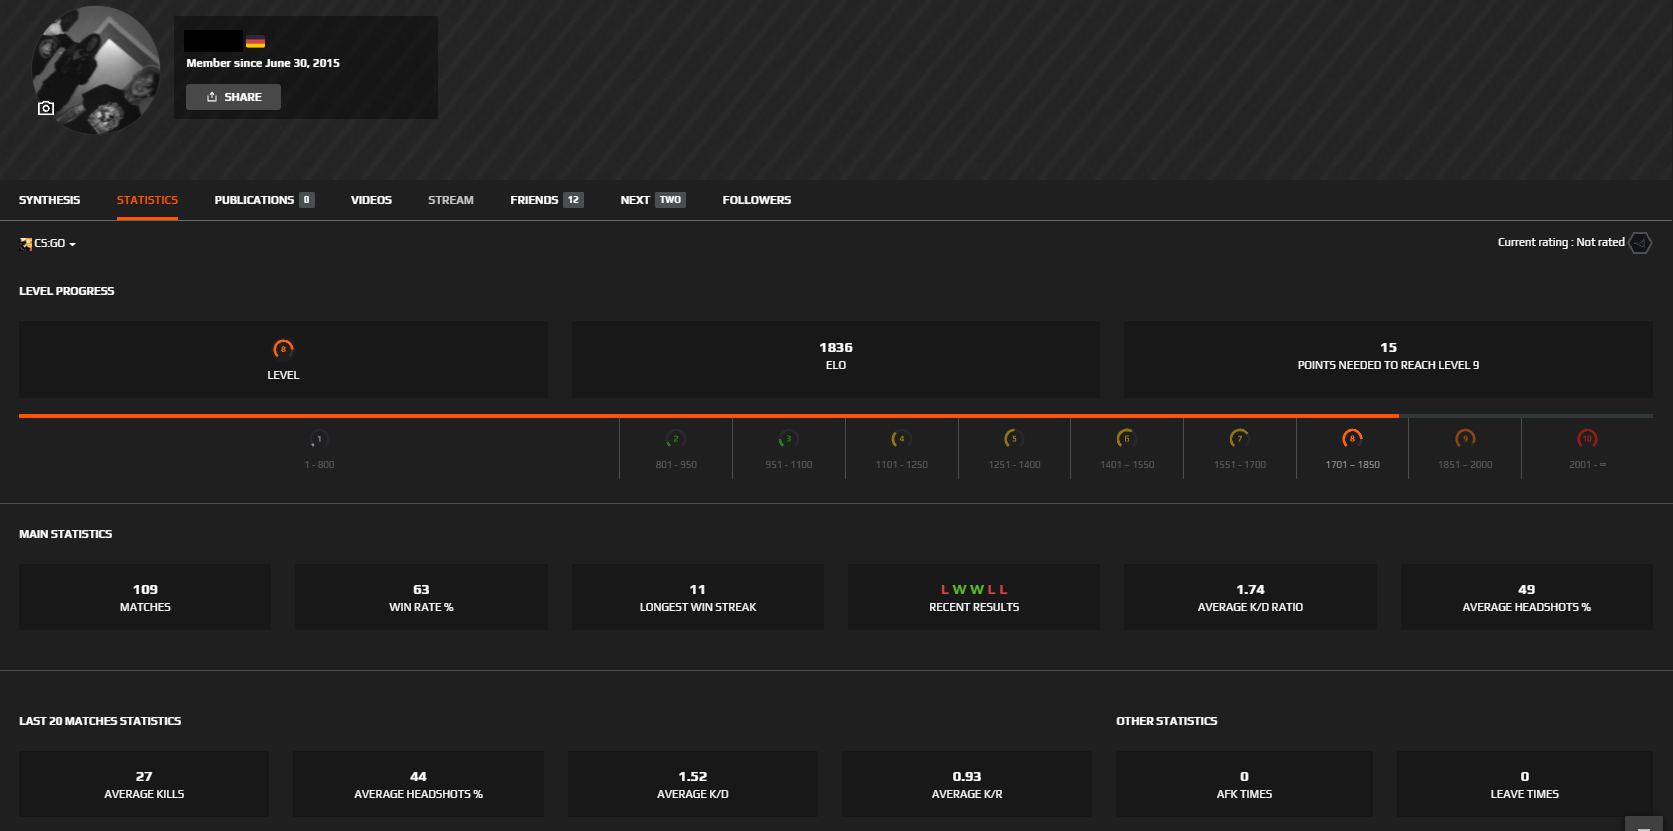Click the level 10 skill badge
The image size is (1673, 831).
point(1587,439)
